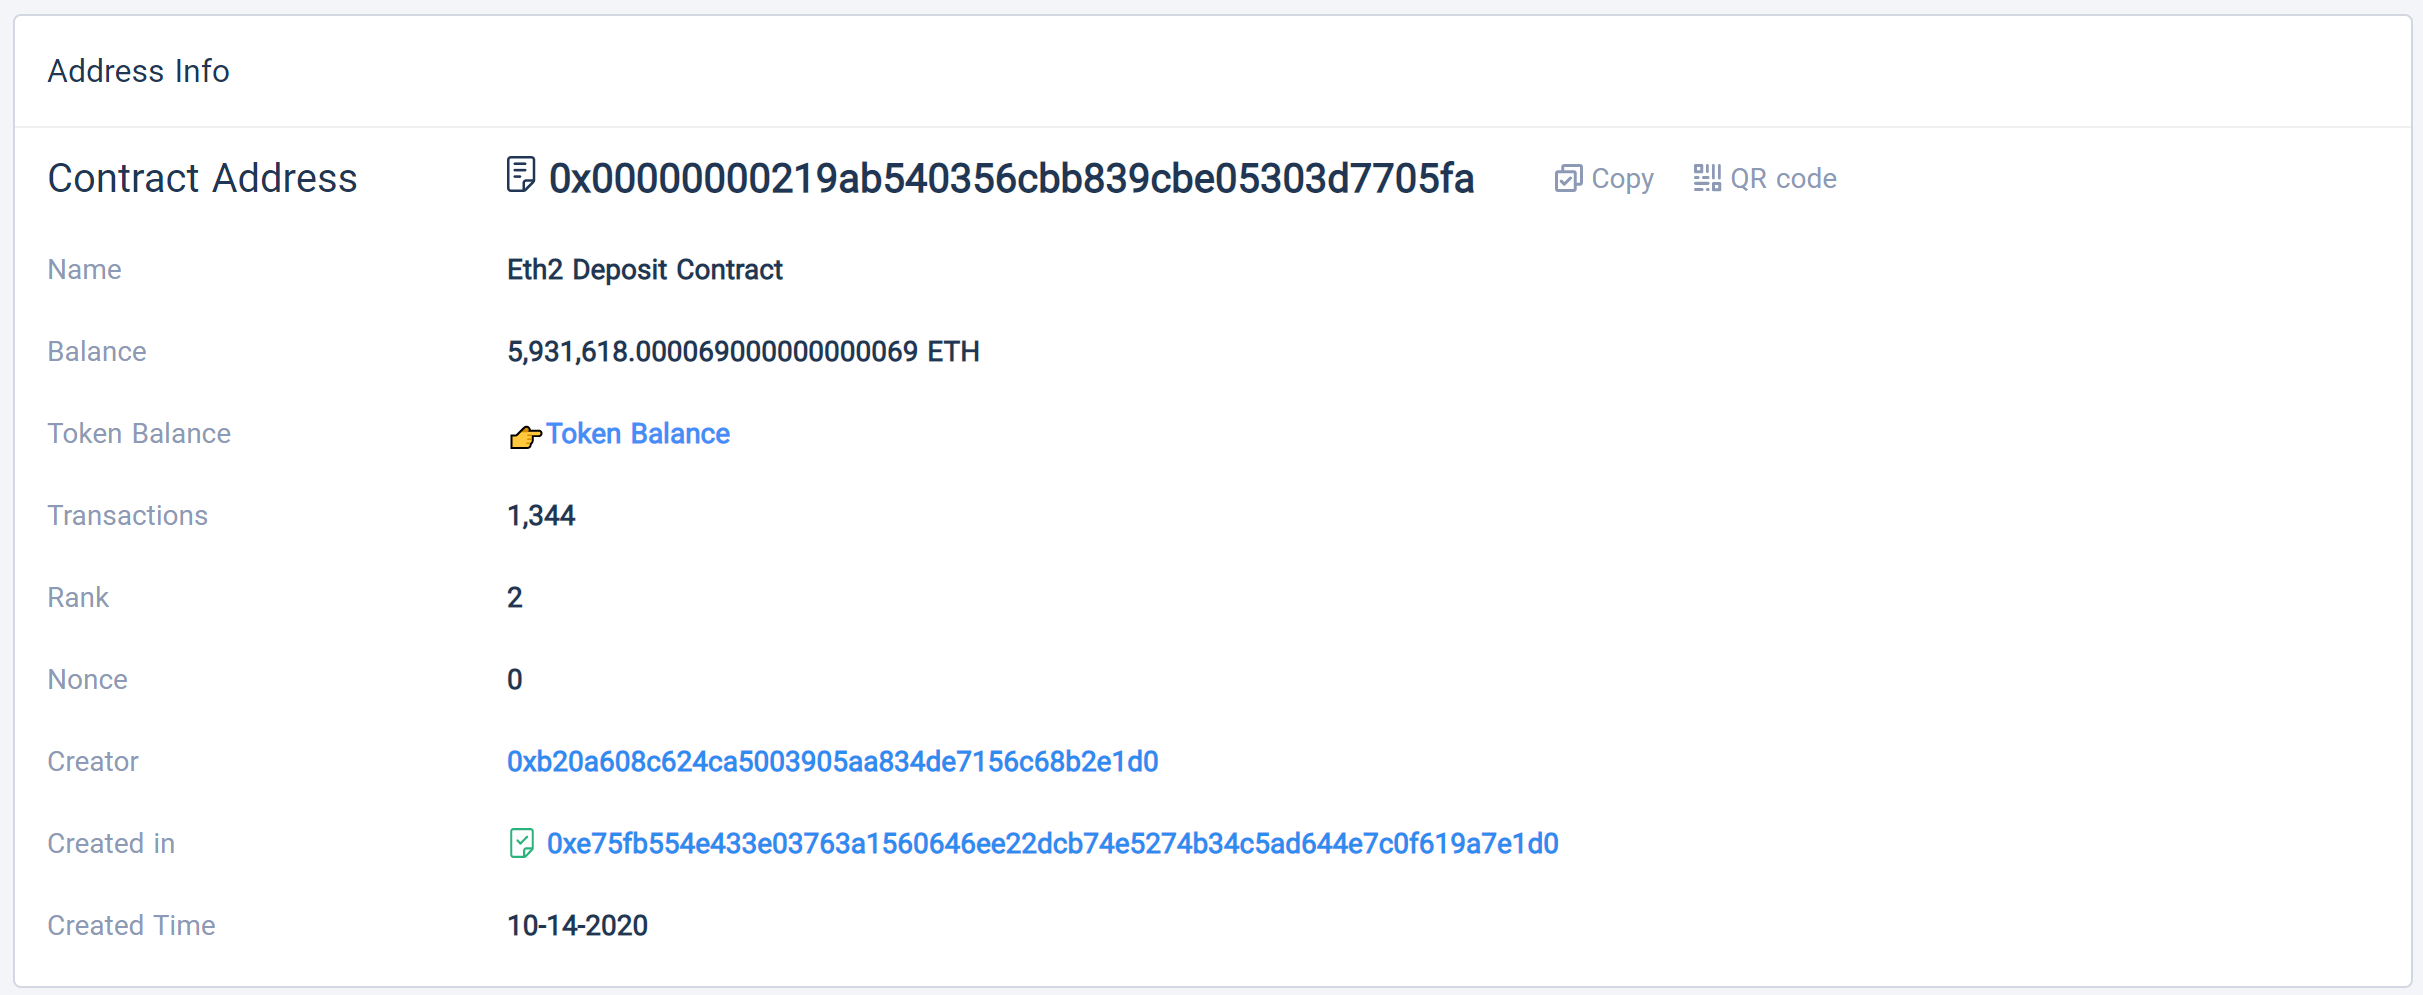Click the Address Info header
The width and height of the screenshot is (2423, 995).
(x=139, y=71)
